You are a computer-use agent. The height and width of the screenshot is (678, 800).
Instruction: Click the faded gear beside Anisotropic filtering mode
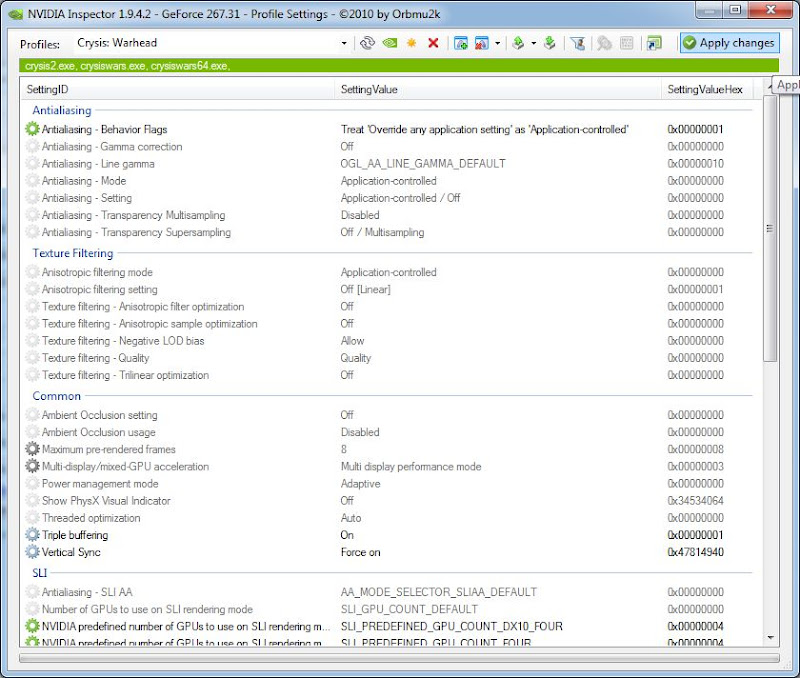click(x=32, y=272)
